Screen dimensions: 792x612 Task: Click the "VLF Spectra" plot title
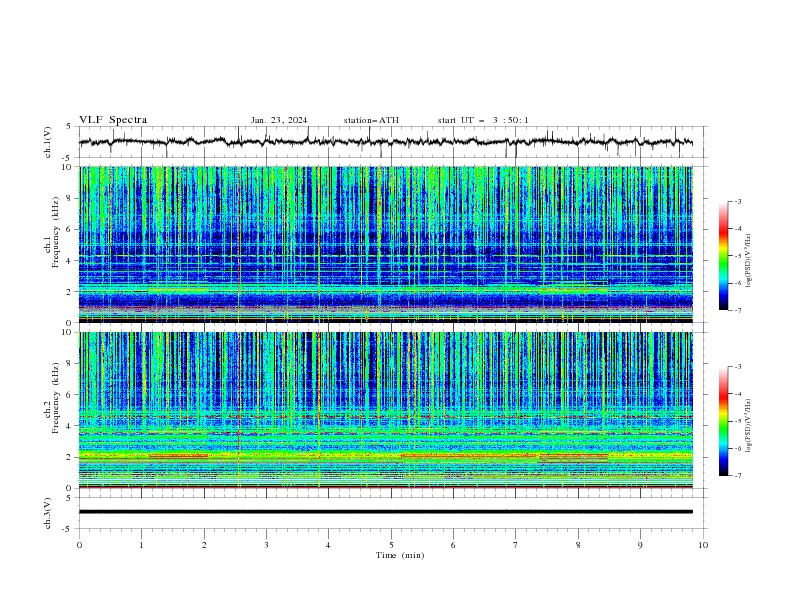coord(113,120)
